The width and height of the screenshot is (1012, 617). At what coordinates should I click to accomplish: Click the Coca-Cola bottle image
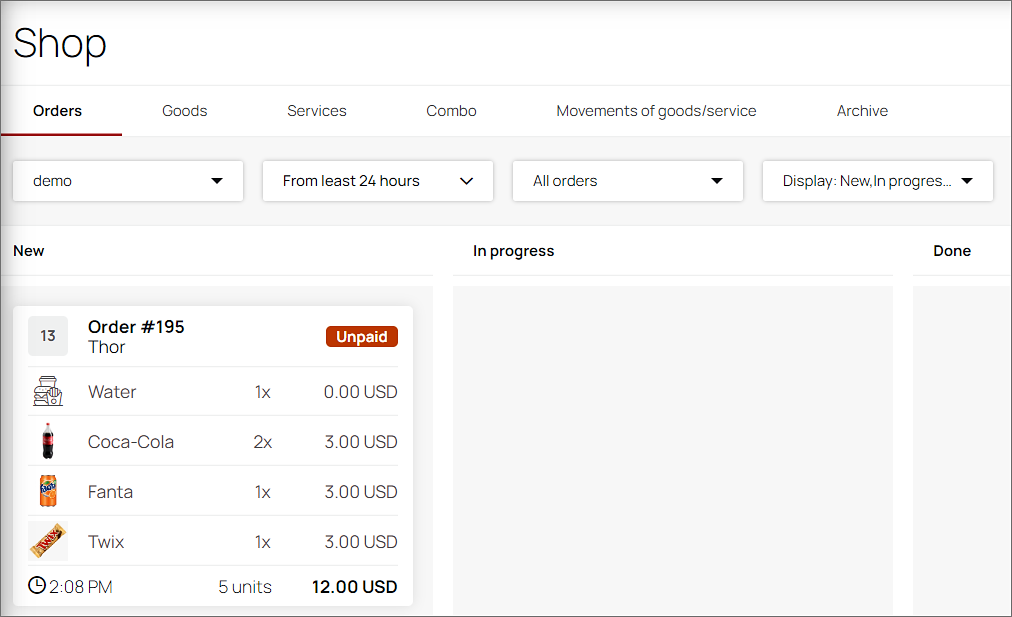pos(48,441)
